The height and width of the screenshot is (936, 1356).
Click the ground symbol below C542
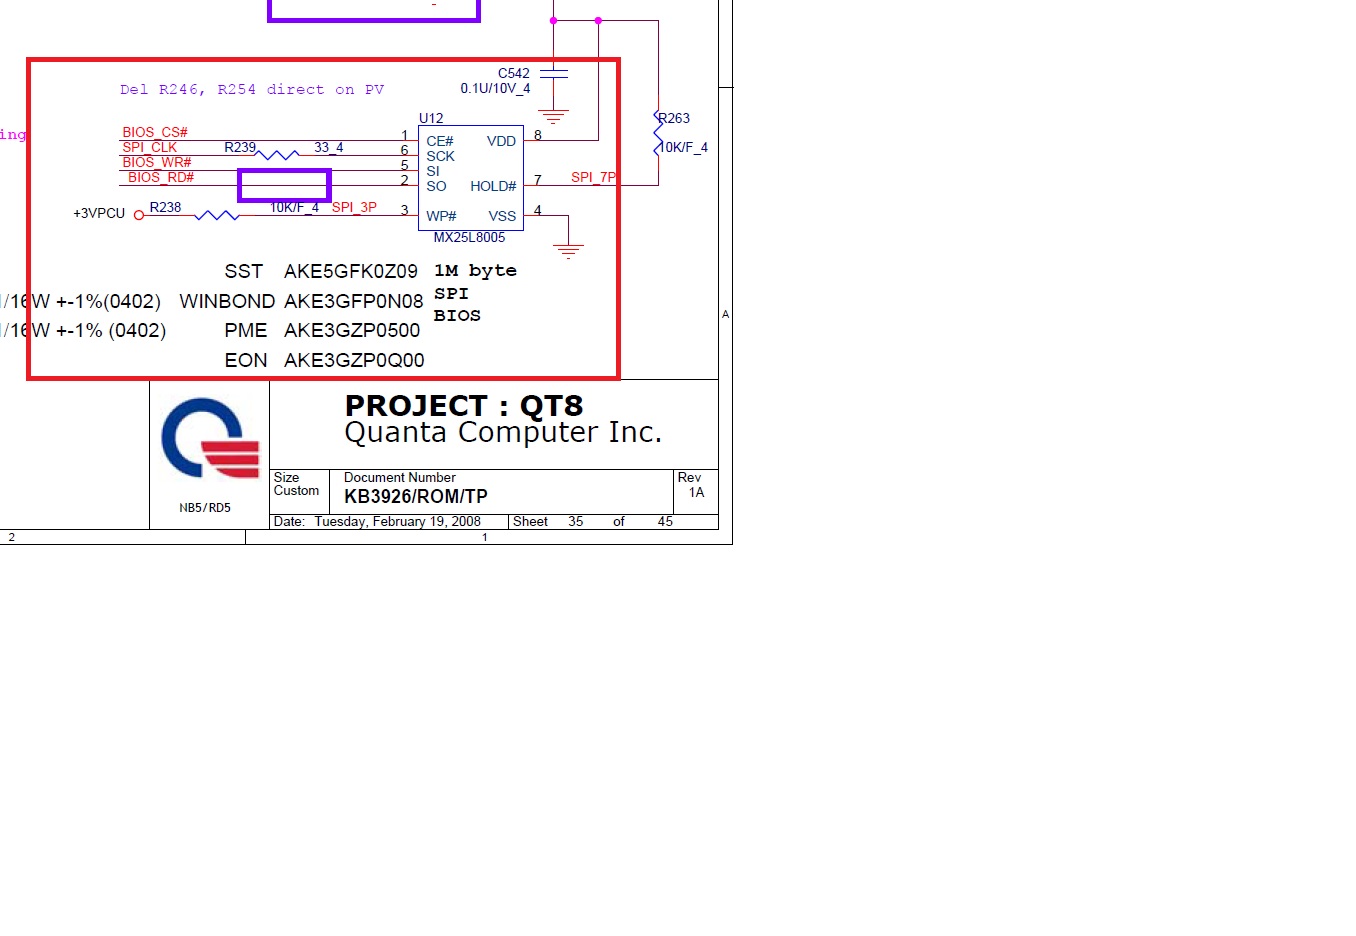pyautogui.click(x=553, y=116)
